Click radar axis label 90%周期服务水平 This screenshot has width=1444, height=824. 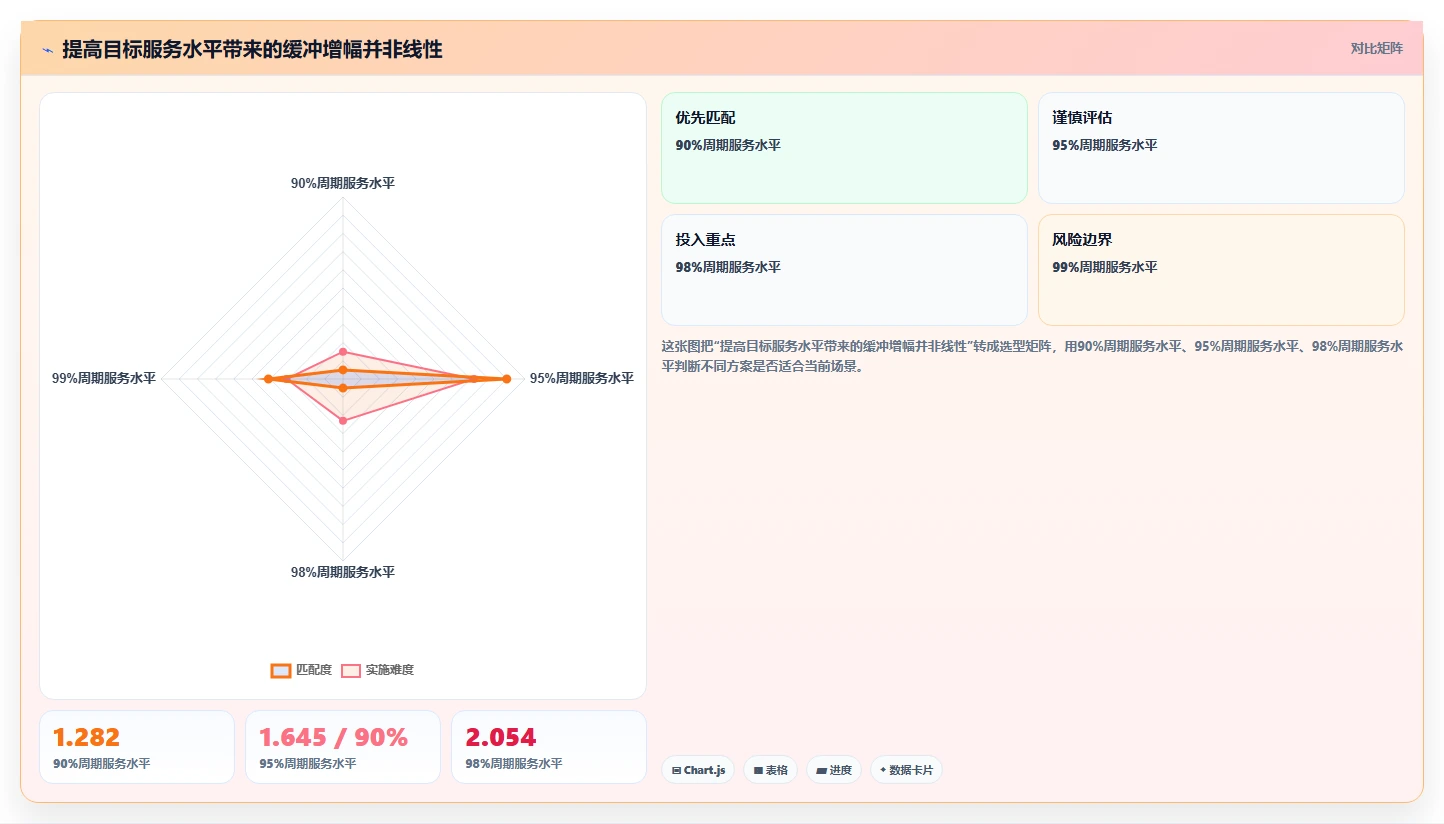[x=343, y=183]
